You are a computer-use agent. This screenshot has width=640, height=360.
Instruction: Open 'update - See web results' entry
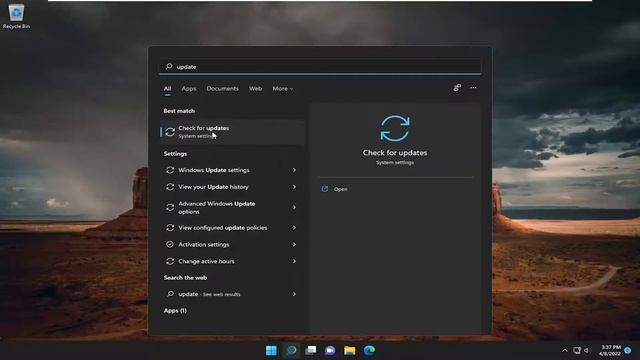(232, 294)
